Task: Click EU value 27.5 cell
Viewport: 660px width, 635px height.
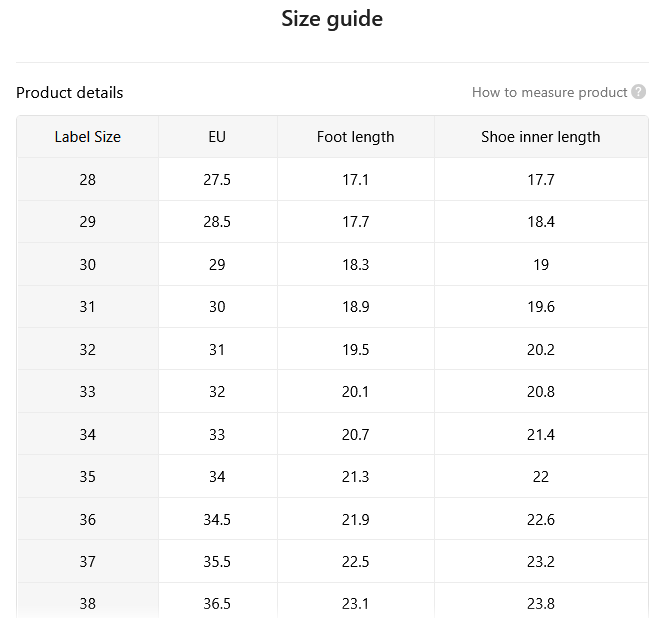Action: click(x=217, y=180)
